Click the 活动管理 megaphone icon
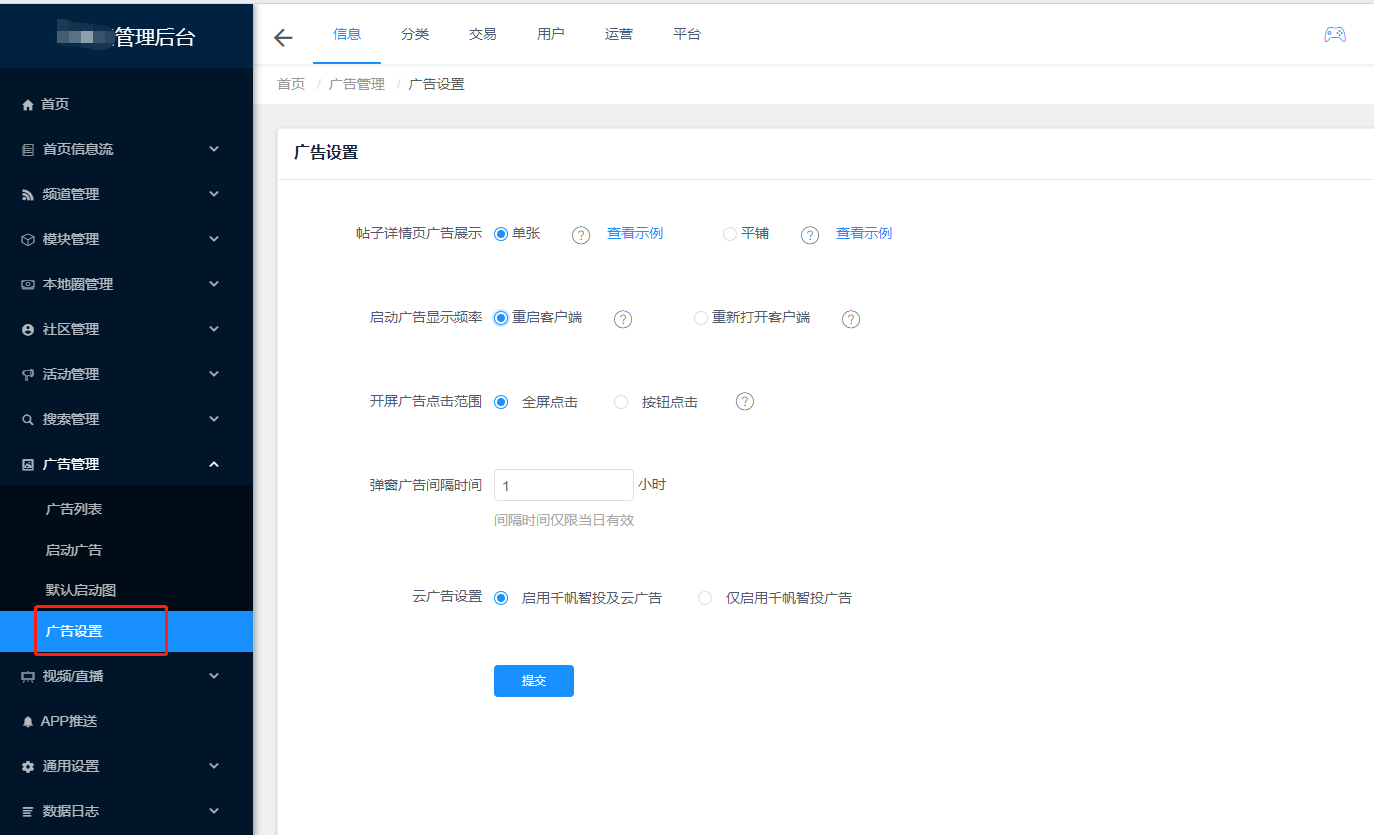This screenshot has width=1374, height=835. (28, 375)
